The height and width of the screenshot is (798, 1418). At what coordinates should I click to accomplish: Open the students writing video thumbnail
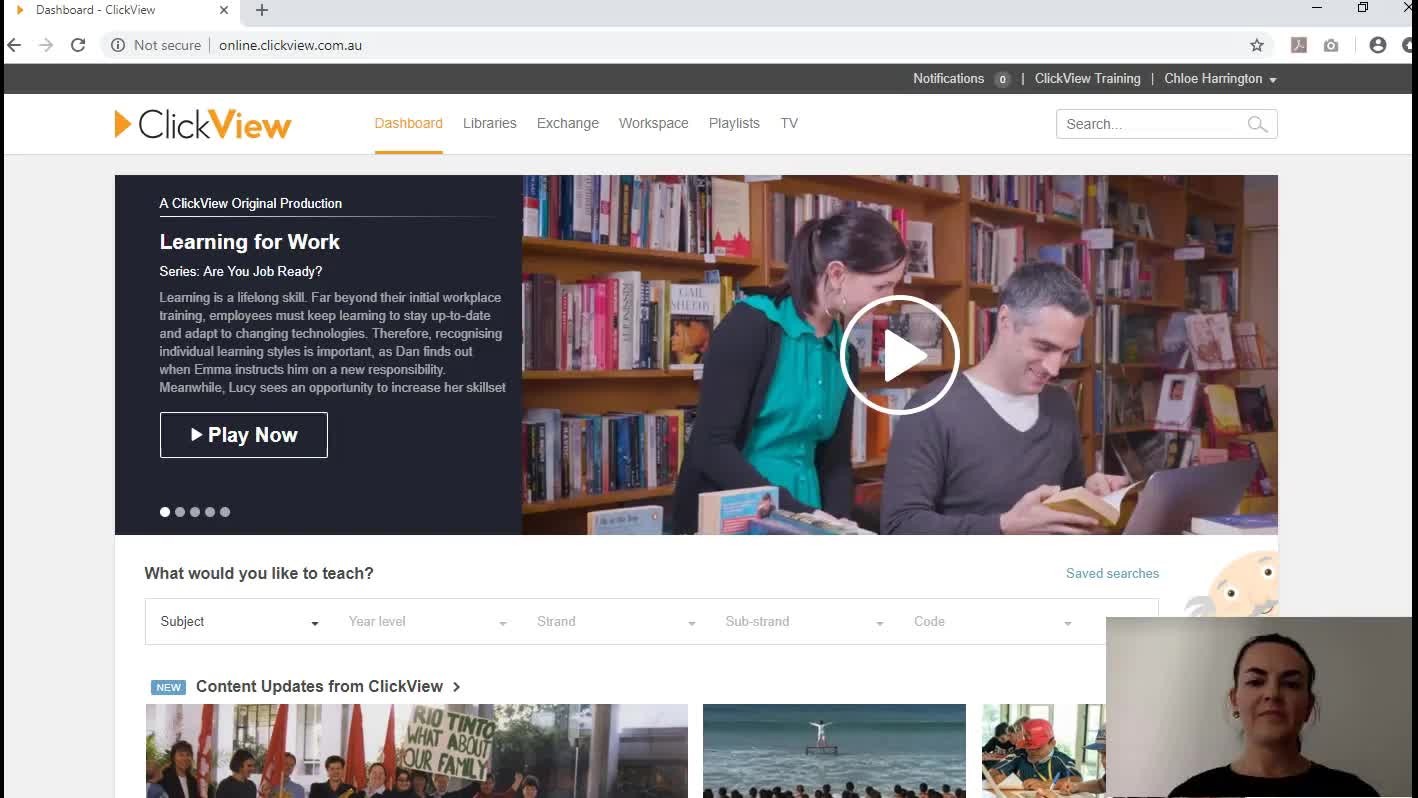1043,751
